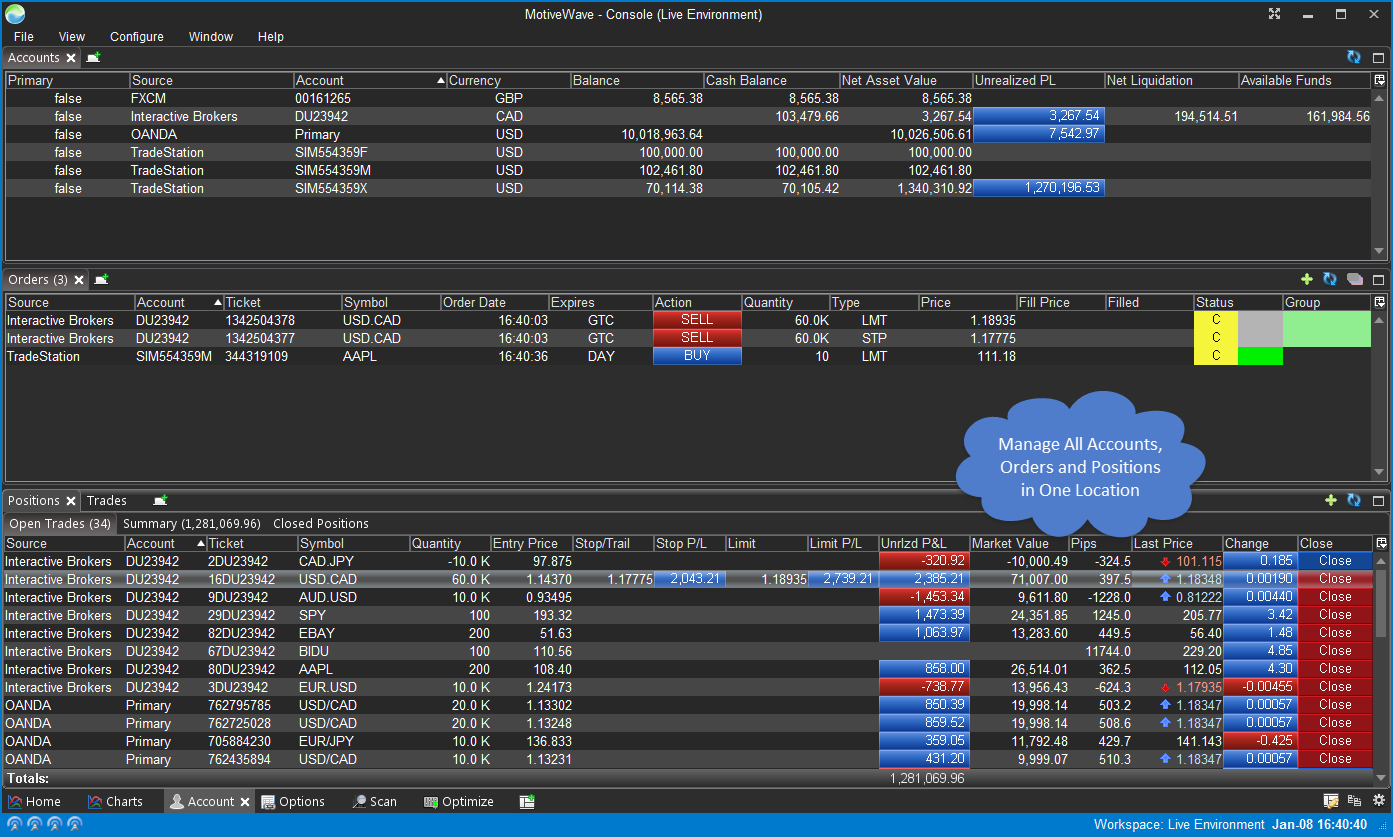Open the Orders table column chooser
Viewport: 1393px width, 837px height.
[x=1380, y=302]
